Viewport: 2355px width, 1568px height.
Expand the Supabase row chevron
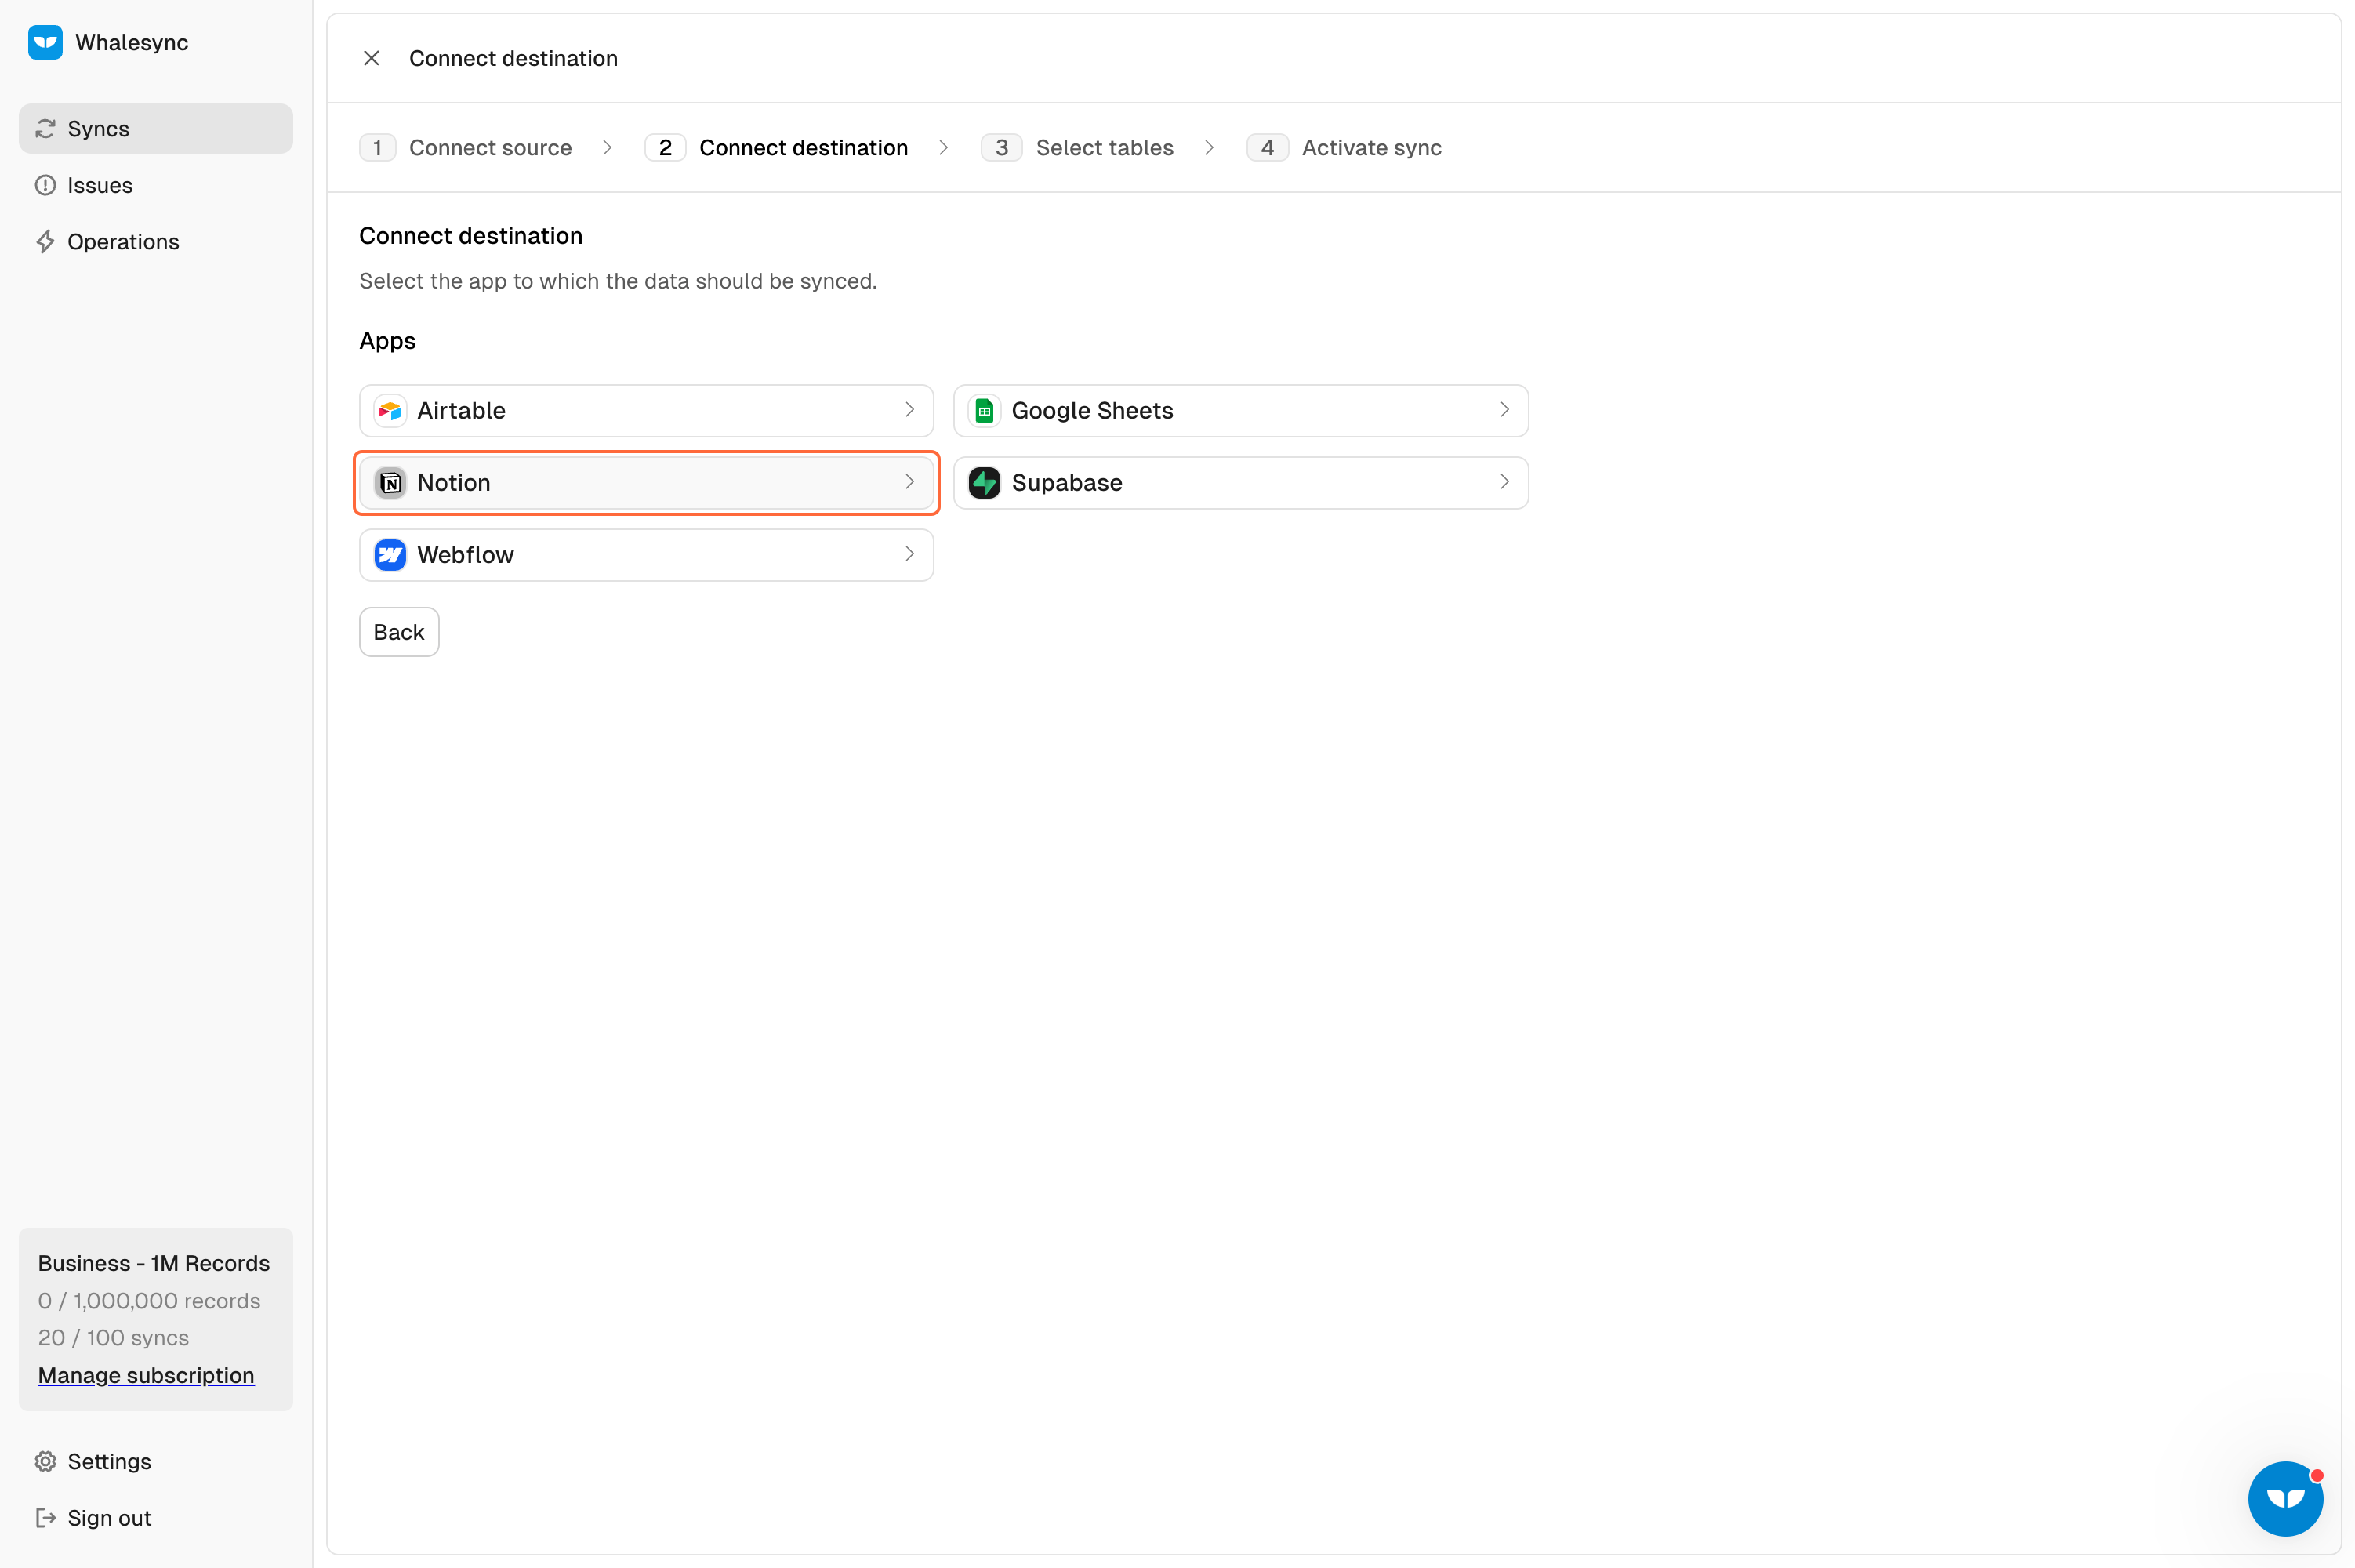coord(1504,482)
